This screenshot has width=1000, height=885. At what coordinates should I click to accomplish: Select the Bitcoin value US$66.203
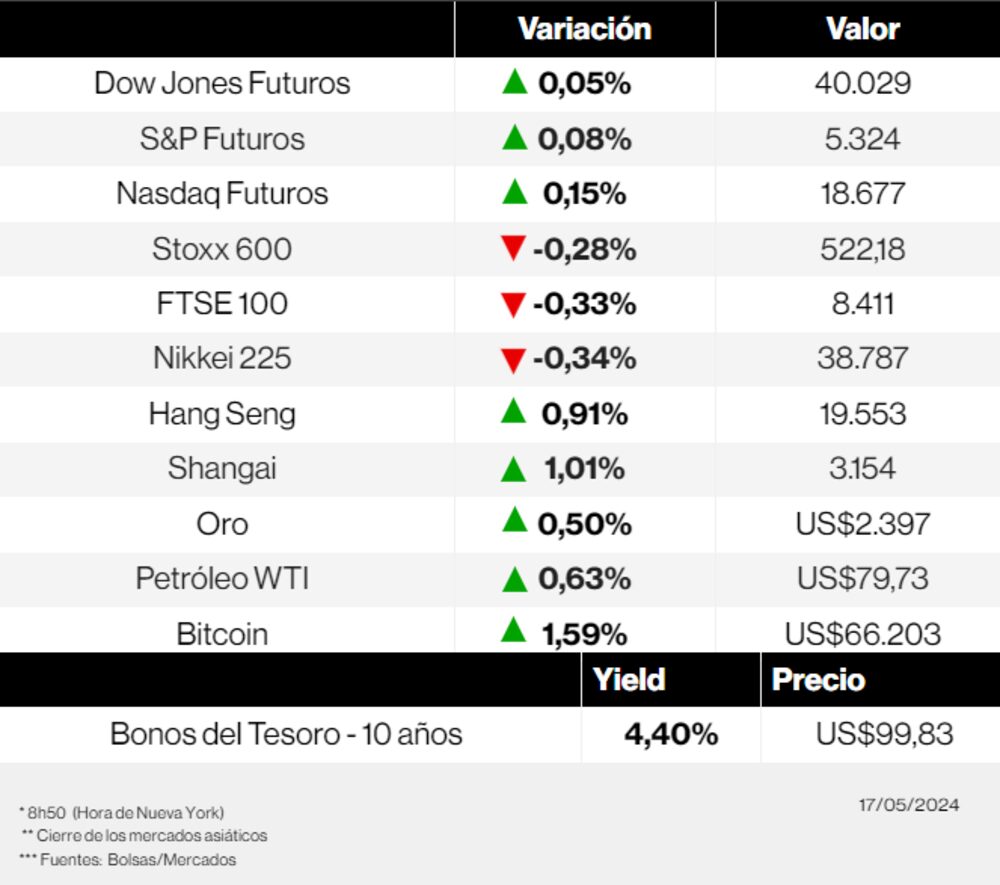(863, 634)
